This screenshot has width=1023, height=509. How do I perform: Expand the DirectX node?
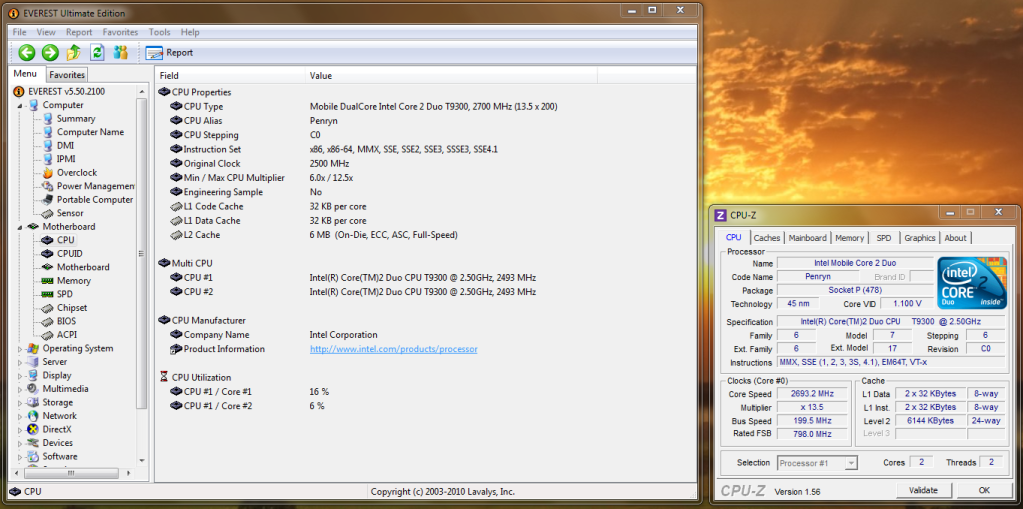pyautogui.click(x=20, y=429)
